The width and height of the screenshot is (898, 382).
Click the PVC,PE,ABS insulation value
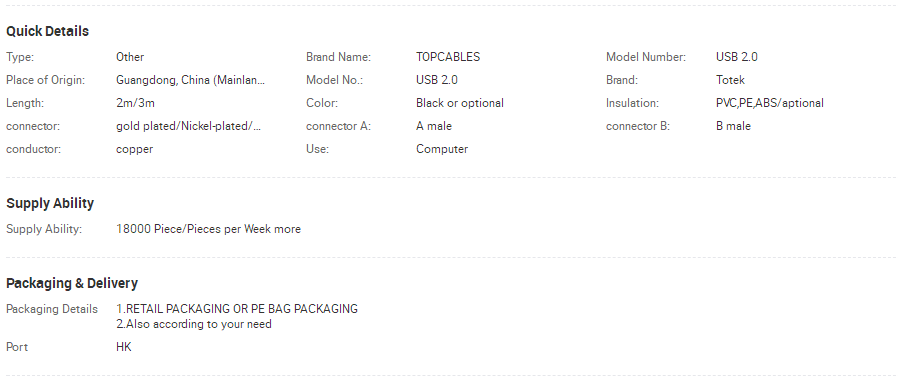coord(770,103)
